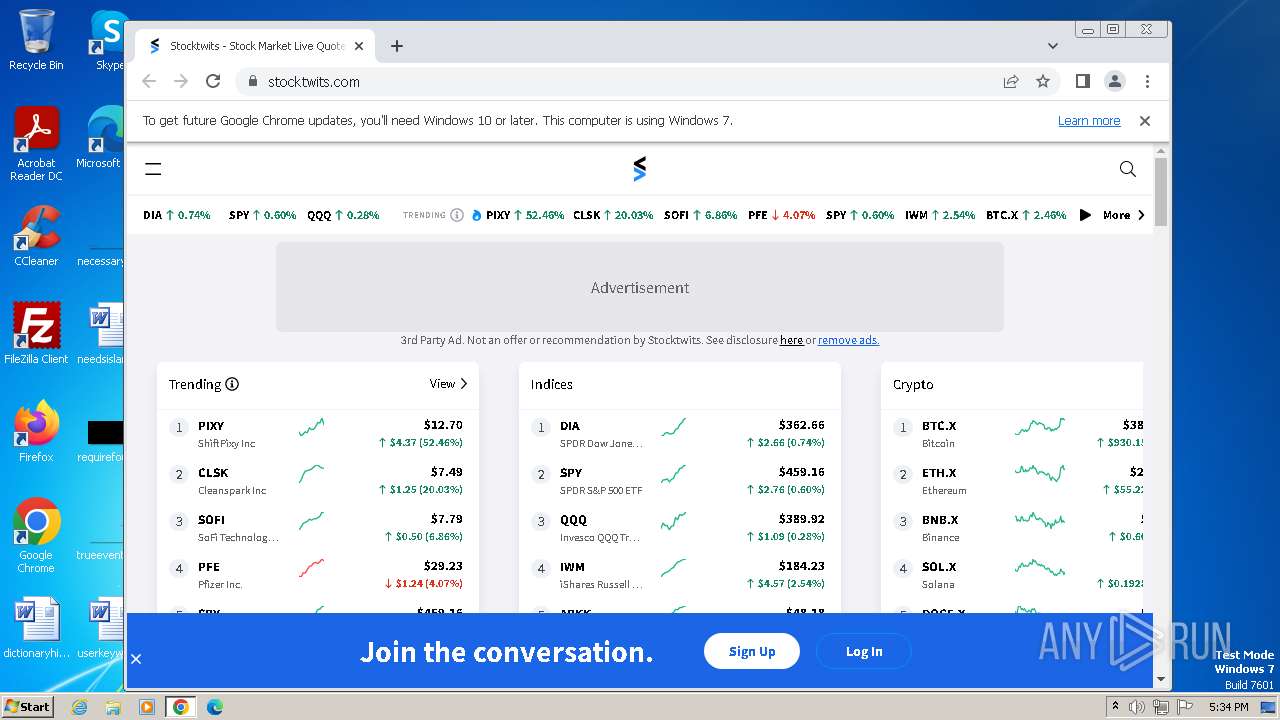The width and height of the screenshot is (1280, 720).
Task: Open CCleaner desktop shortcut
Action: [x=36, y=236]
